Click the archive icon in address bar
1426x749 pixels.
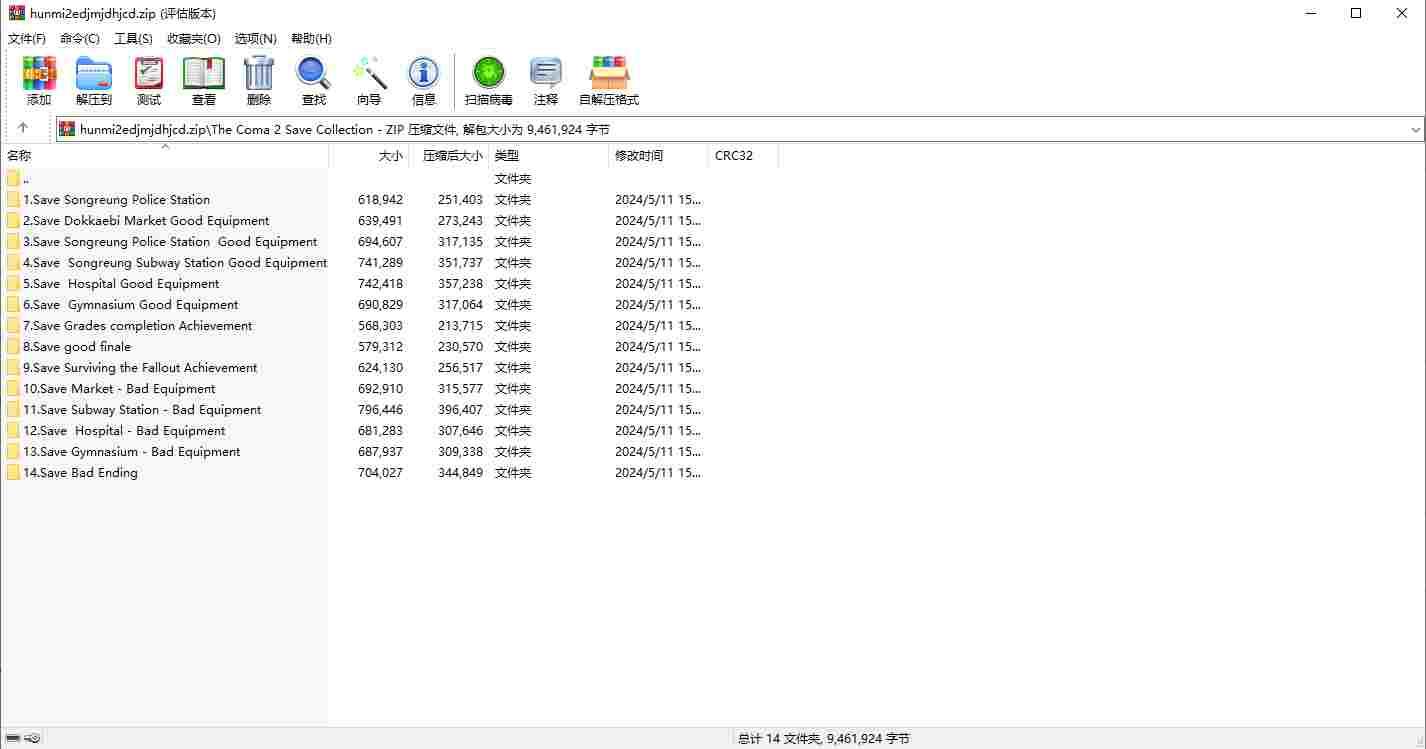click(x=67, y=129)
